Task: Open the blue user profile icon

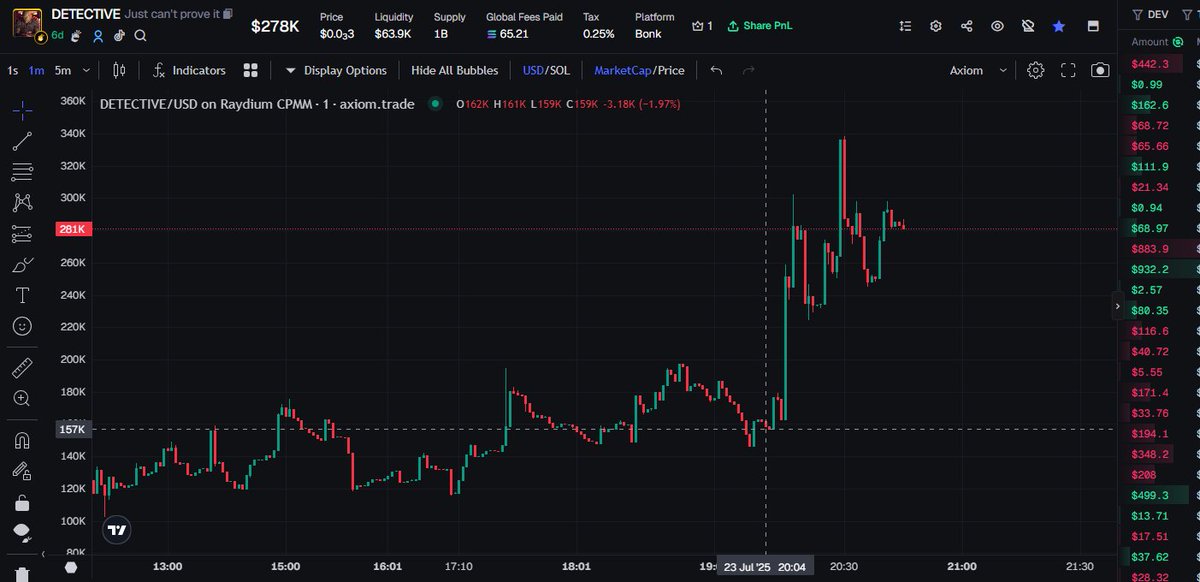Action: 98,35
